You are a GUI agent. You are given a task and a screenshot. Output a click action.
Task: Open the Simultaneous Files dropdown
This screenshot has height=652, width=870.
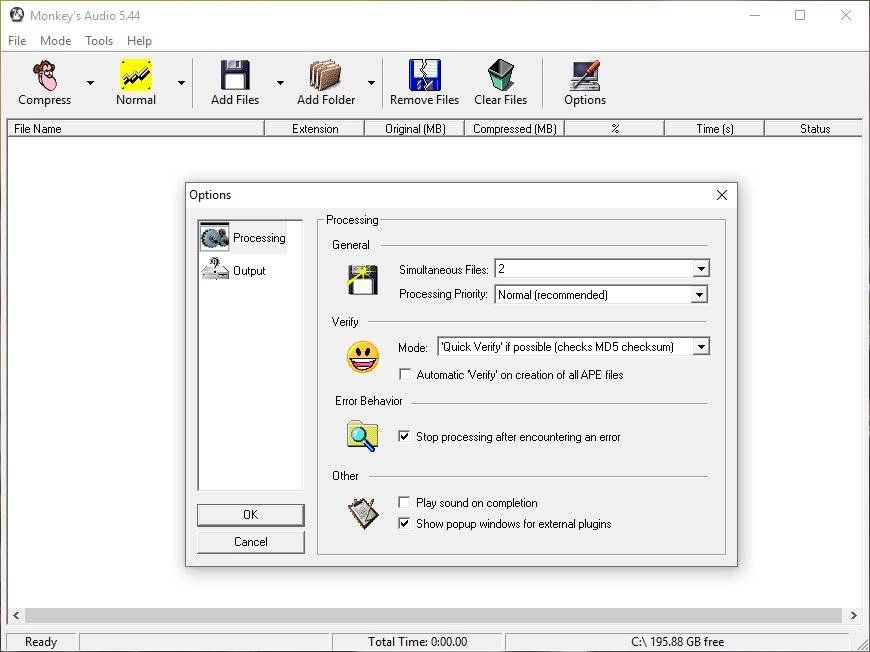pos(701,269)
